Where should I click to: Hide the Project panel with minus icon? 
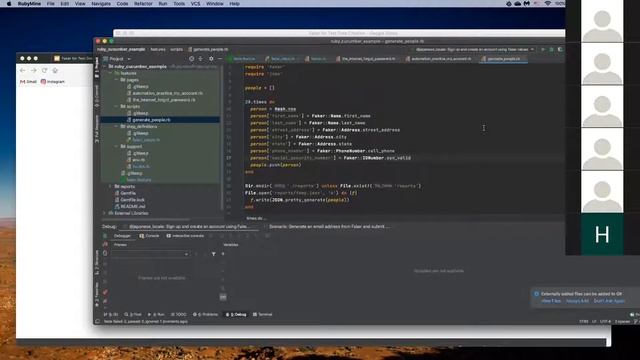(220, 59)
